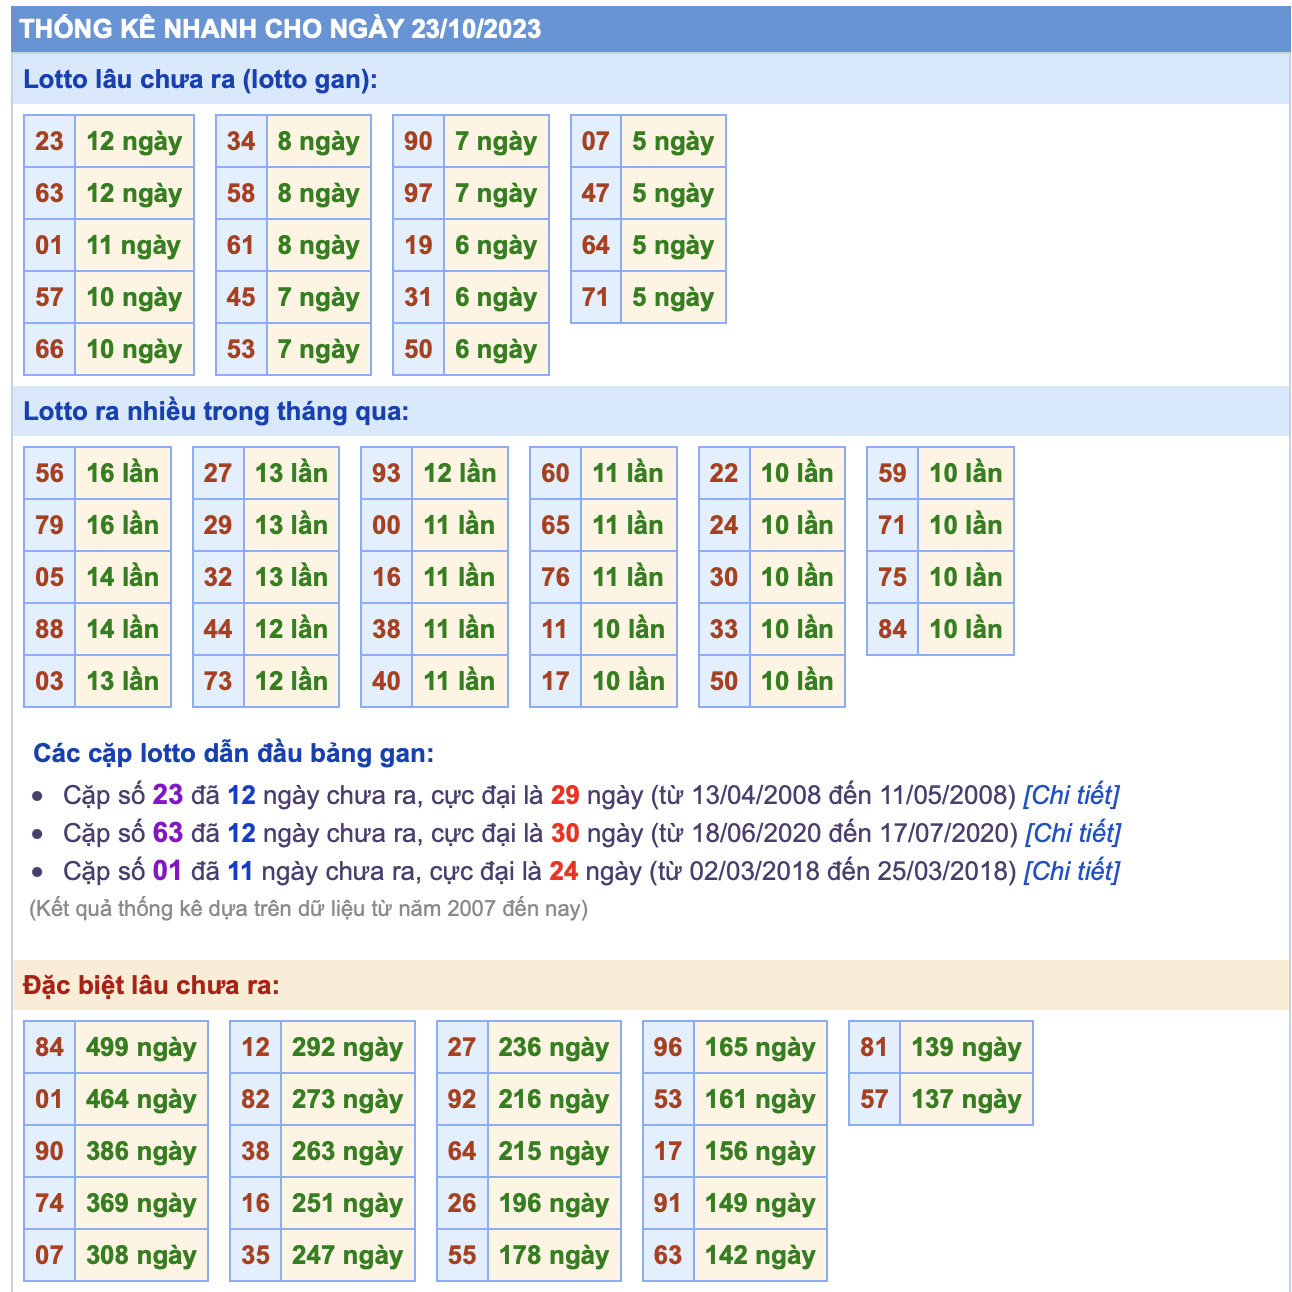
Task: Select number 82 in the '273 ngày' row
Action: [255, 1099]
